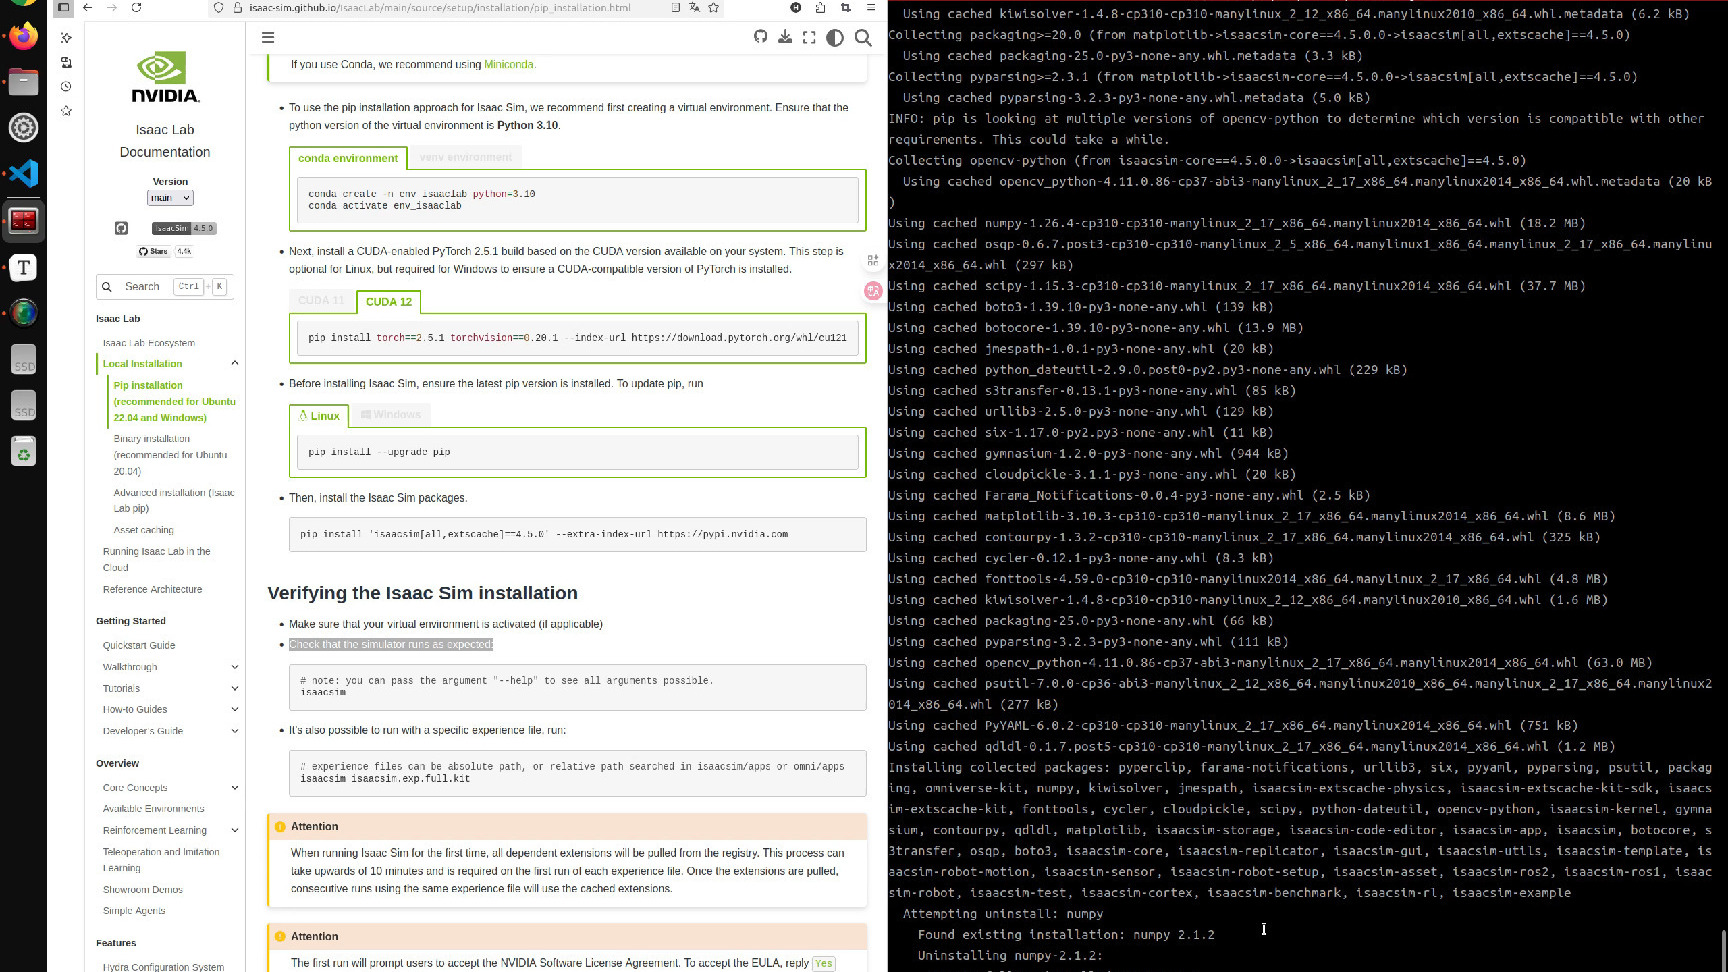The image size is (1728, 972).
Task: Open the browser sidebar bookmarks star icon
Action: coord(66,110)
